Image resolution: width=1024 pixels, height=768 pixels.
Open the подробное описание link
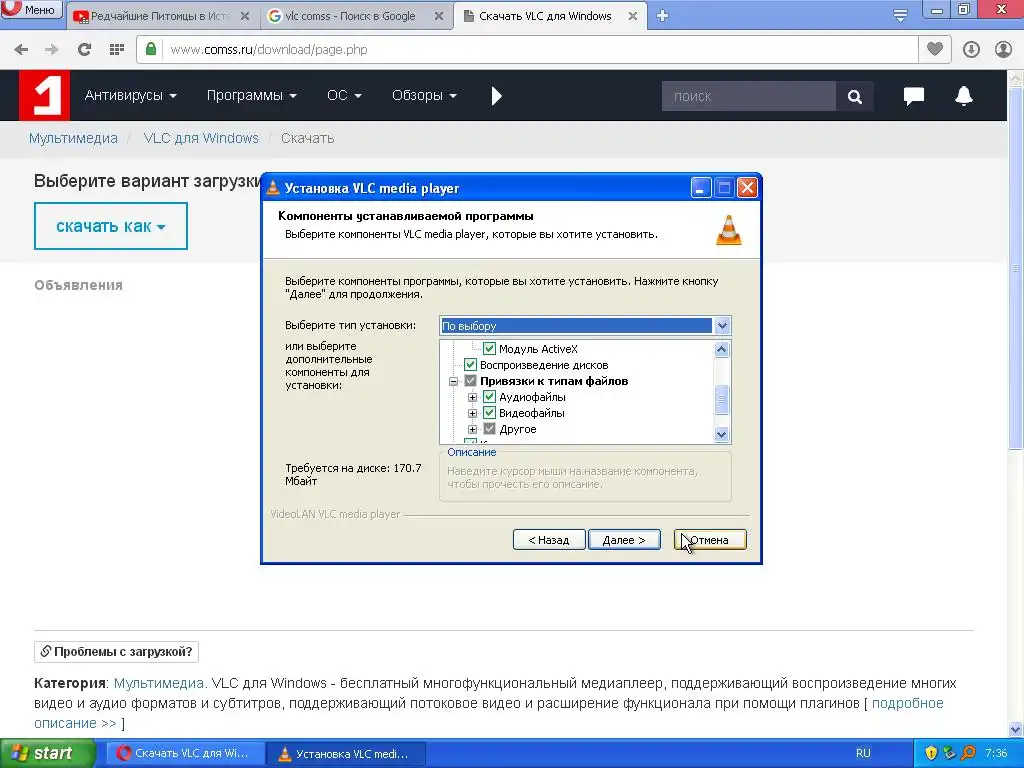907,703
